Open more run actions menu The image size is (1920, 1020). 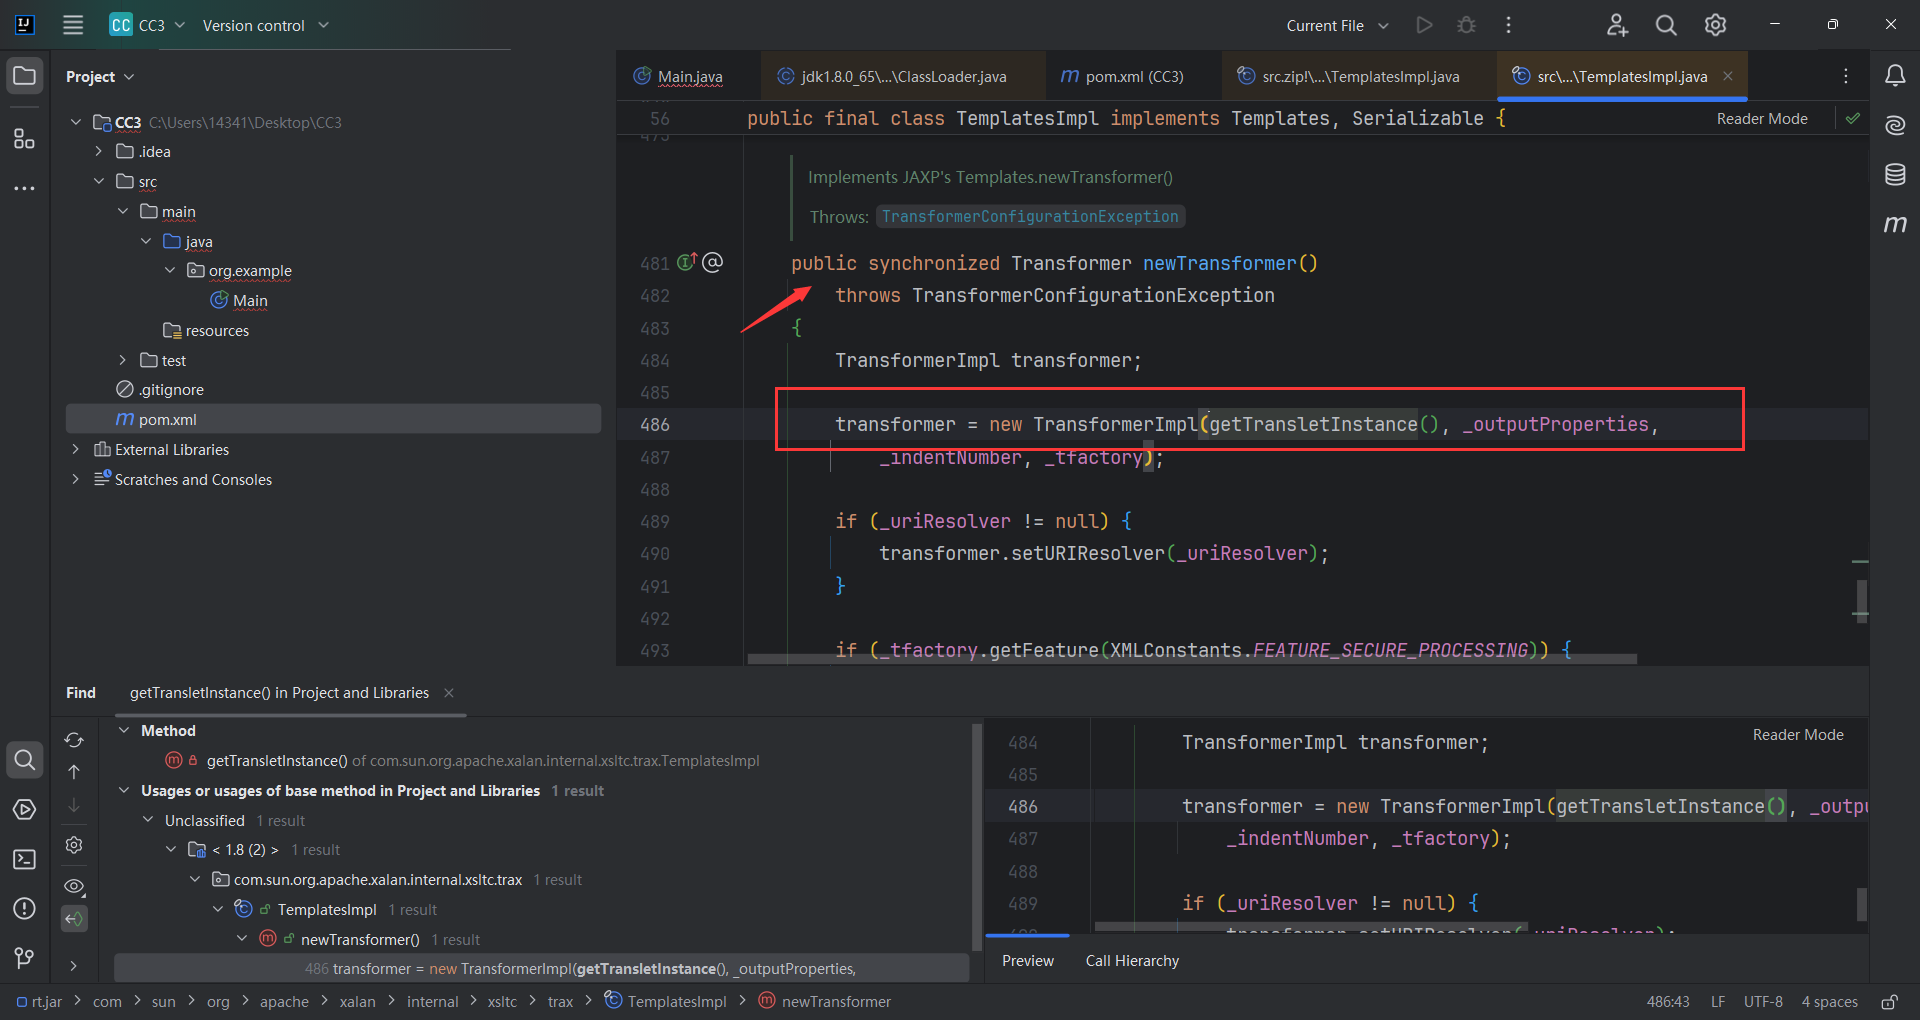click(1508, 25)
